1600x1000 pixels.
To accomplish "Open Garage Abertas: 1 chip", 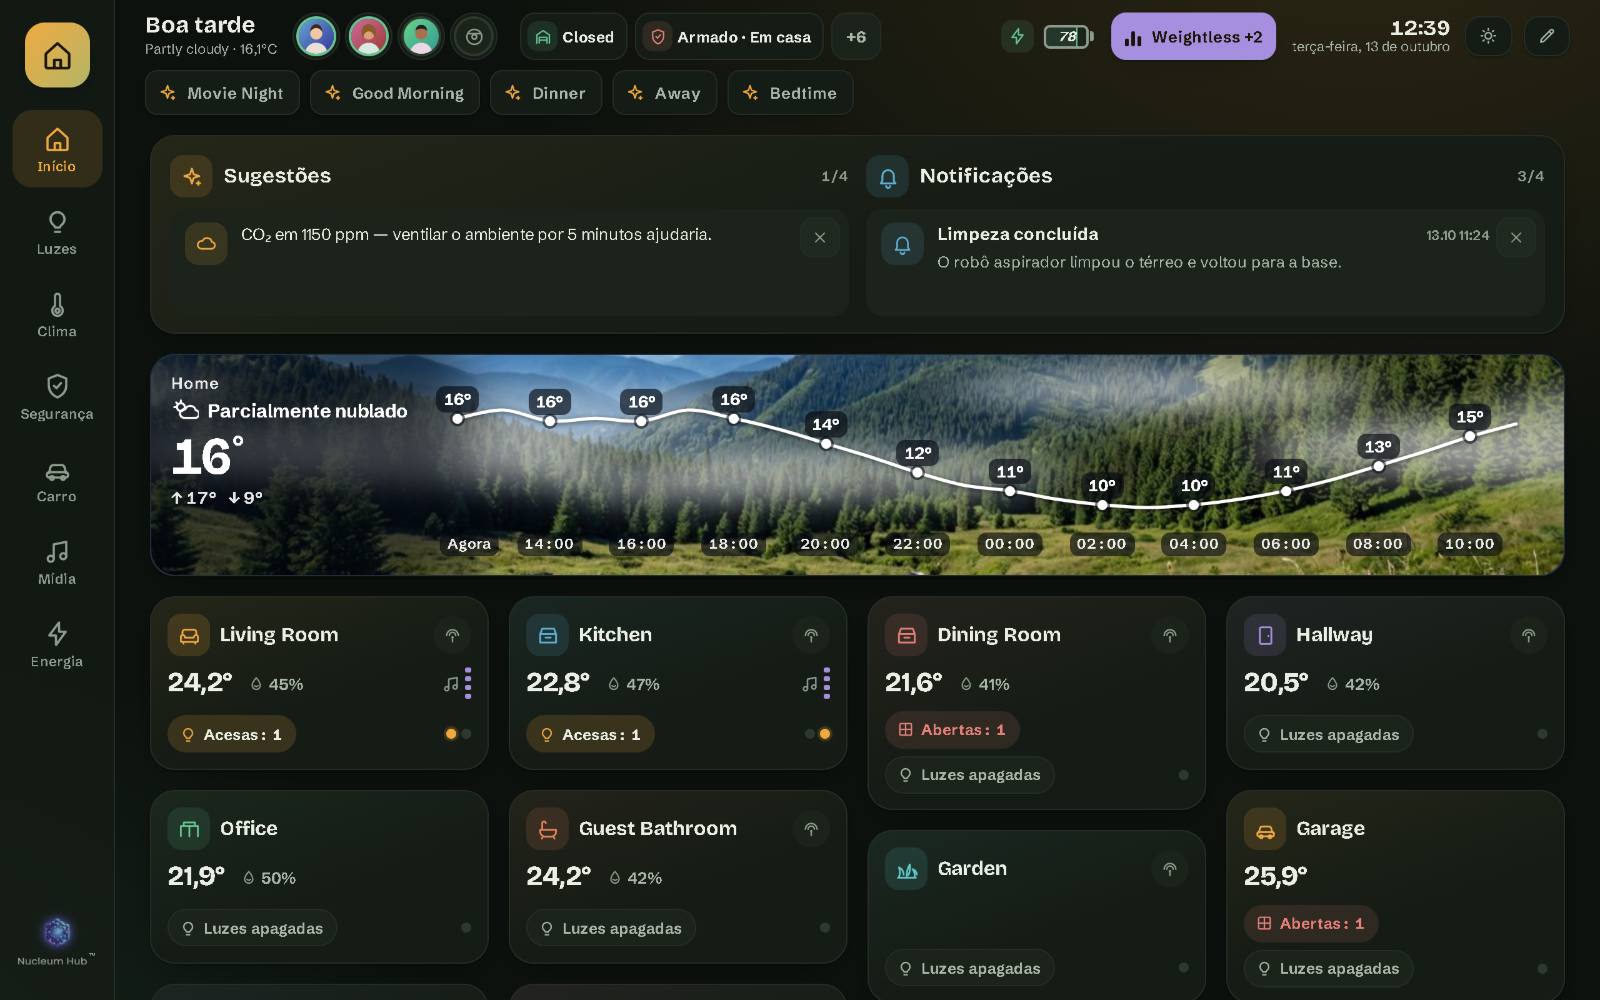I will pos(1311,924).
